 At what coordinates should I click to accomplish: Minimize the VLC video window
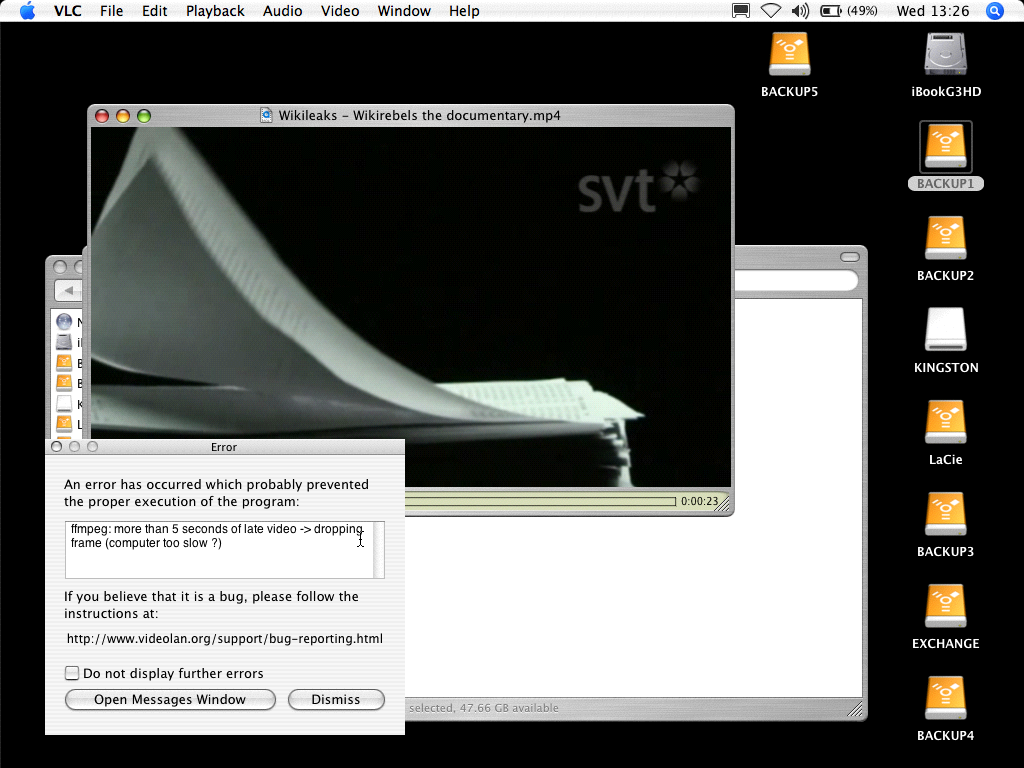123,116
